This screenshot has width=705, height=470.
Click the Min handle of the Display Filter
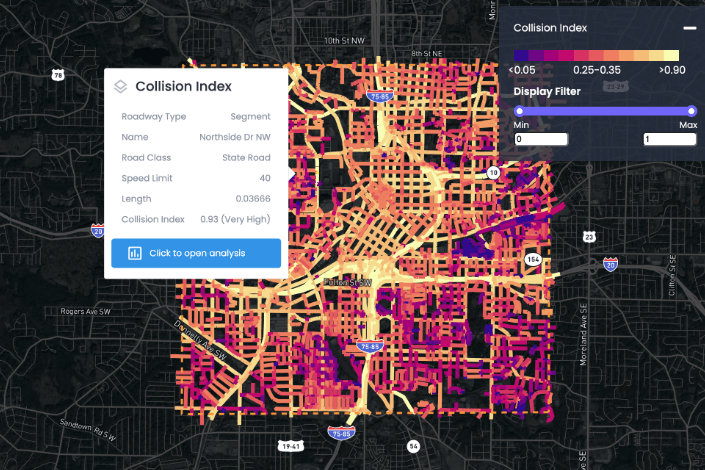pyautogui.click(x=519, y=110)
